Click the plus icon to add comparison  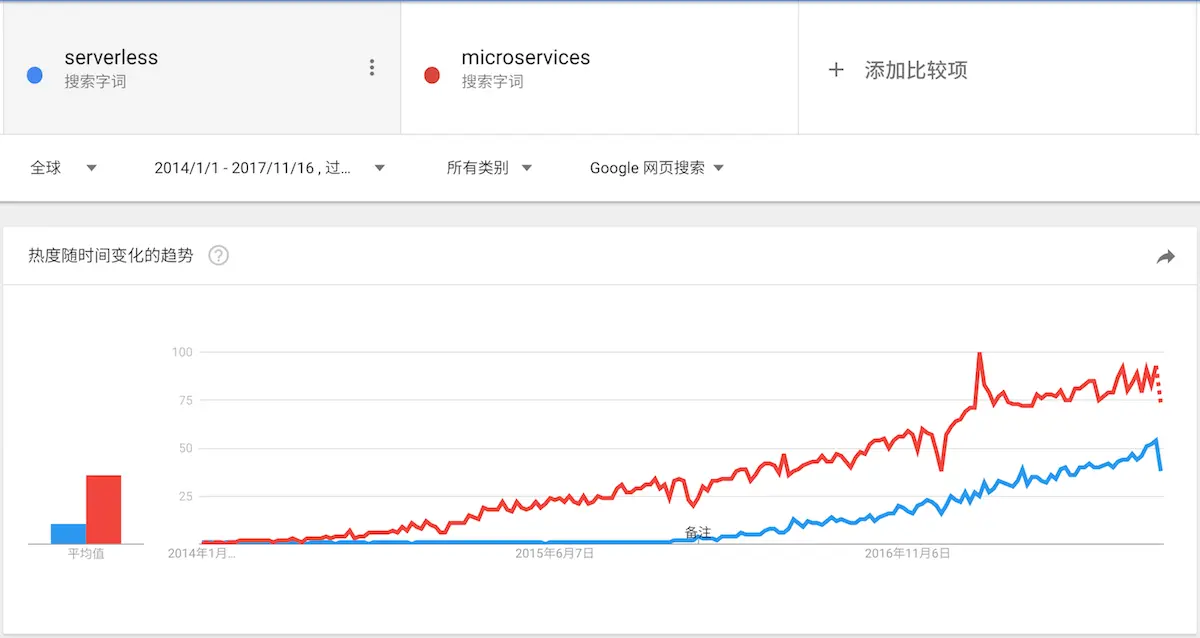[x=836, y=69]
